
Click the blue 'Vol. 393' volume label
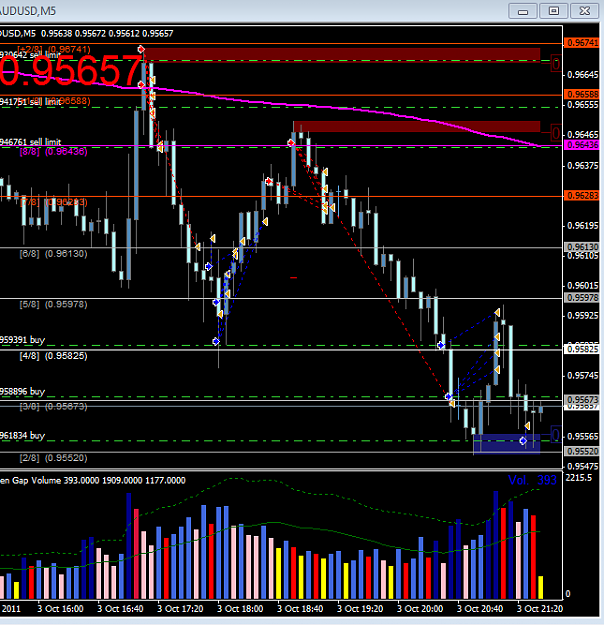[532, 480]
